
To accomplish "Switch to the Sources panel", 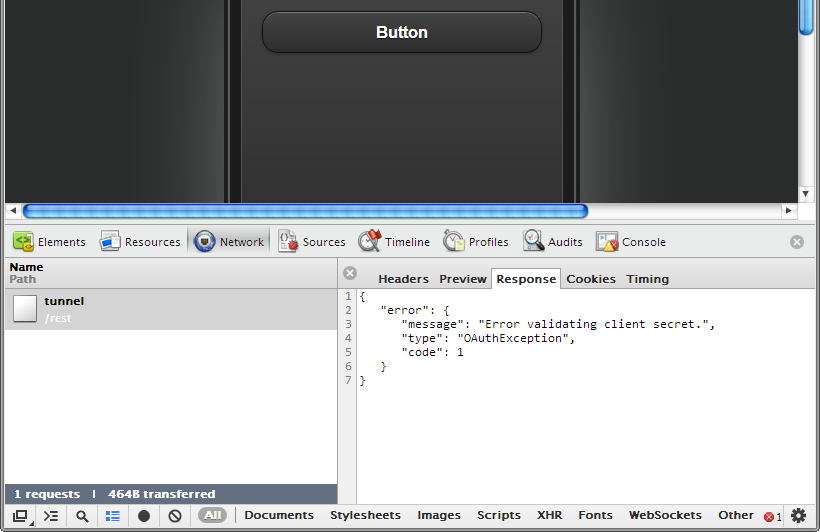I will 312,242.
